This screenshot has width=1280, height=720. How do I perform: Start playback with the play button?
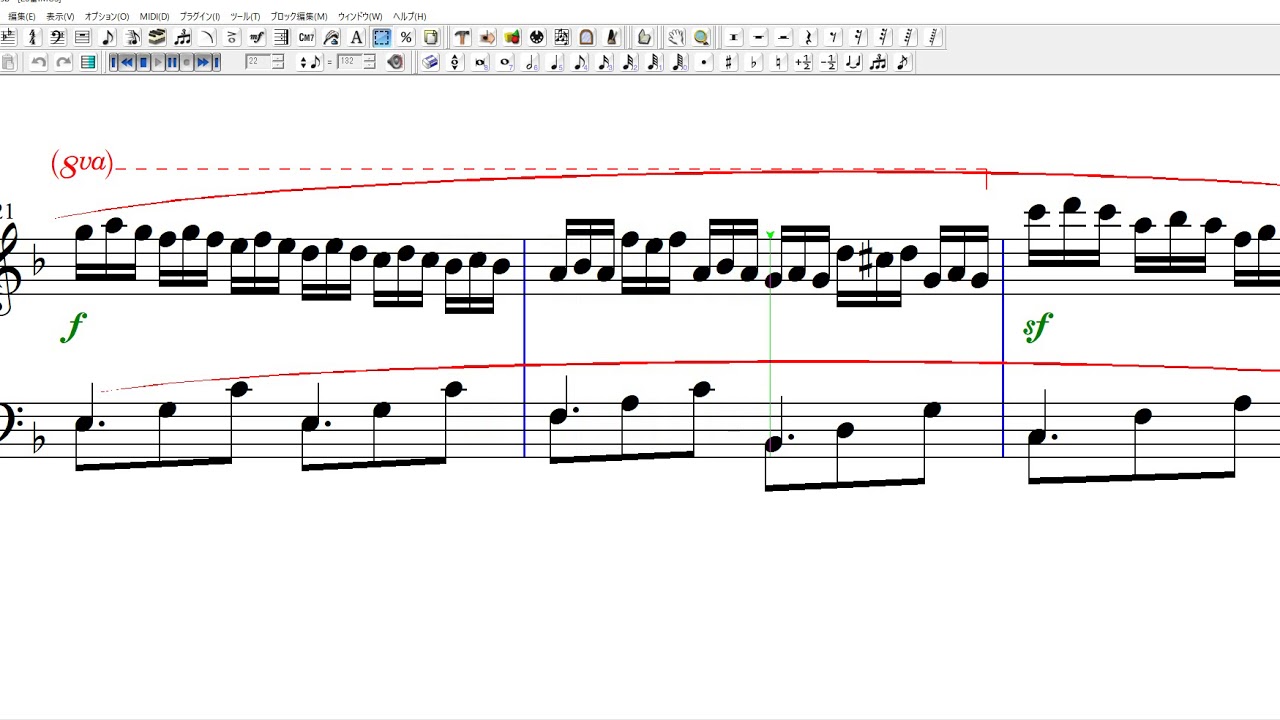[x=157, y=62]
